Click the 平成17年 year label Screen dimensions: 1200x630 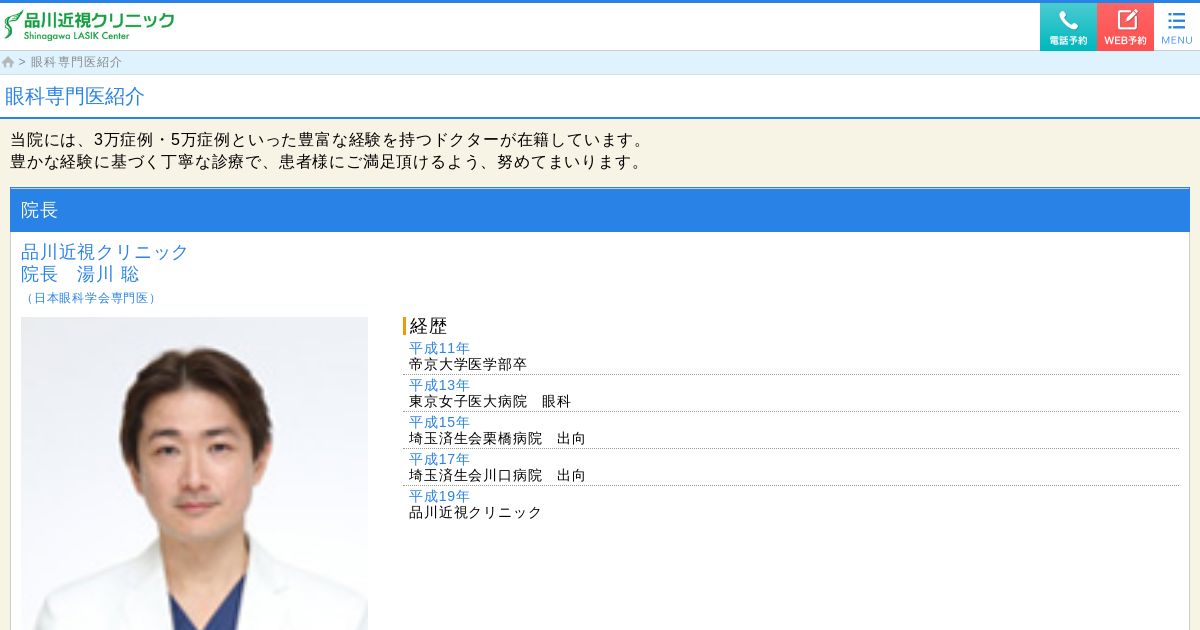coord(439,459)
